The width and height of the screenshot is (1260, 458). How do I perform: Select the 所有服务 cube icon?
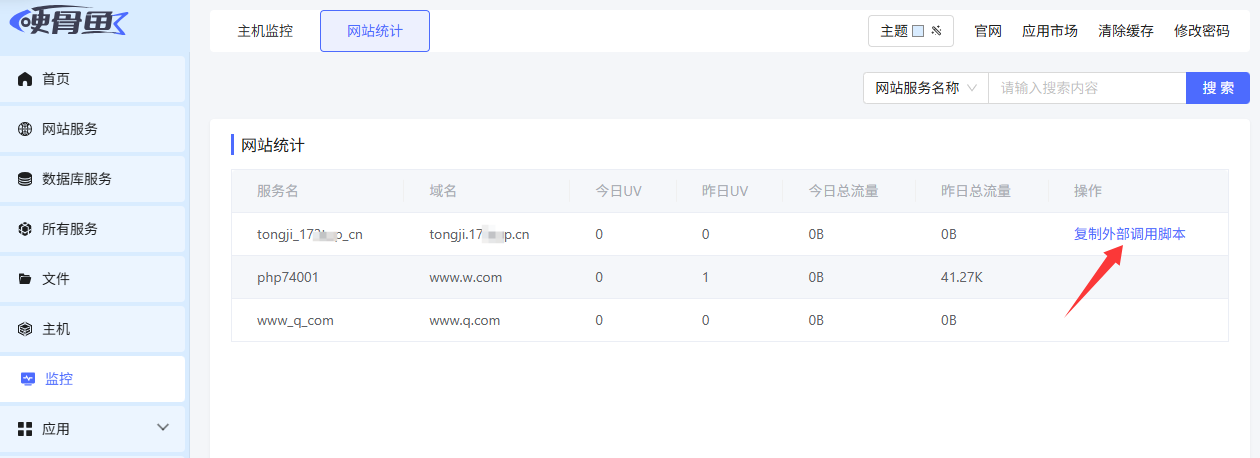coord(25,229)
